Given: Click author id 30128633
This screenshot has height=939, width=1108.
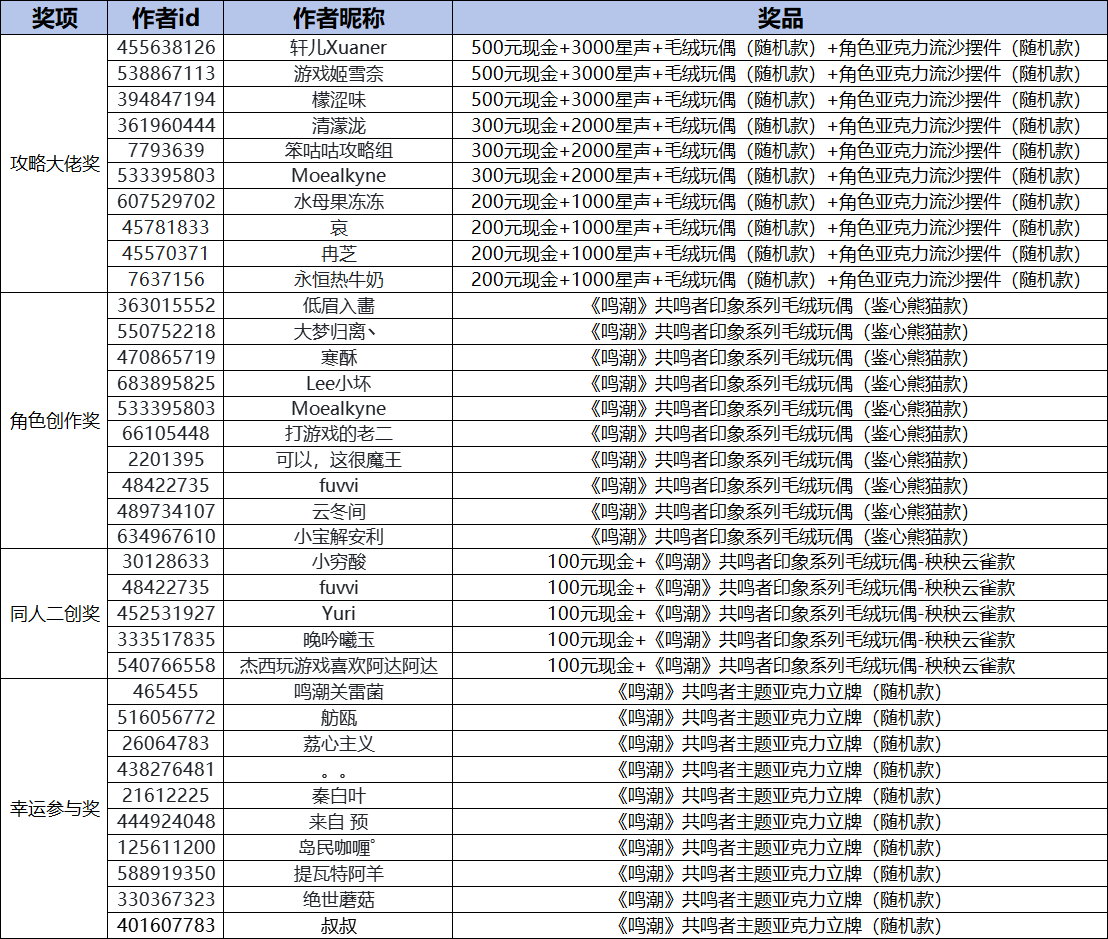Looking at the screenshot, I should [x=166, y=562].
